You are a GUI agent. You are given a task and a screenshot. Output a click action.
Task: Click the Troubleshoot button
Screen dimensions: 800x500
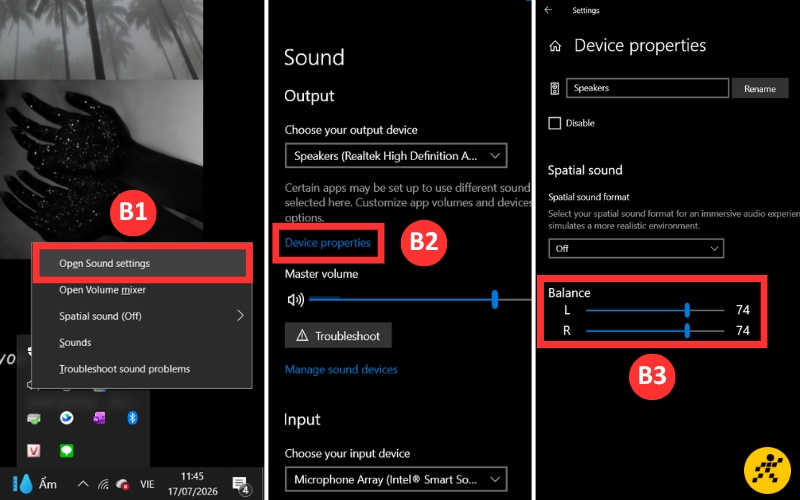coord(338,336)
